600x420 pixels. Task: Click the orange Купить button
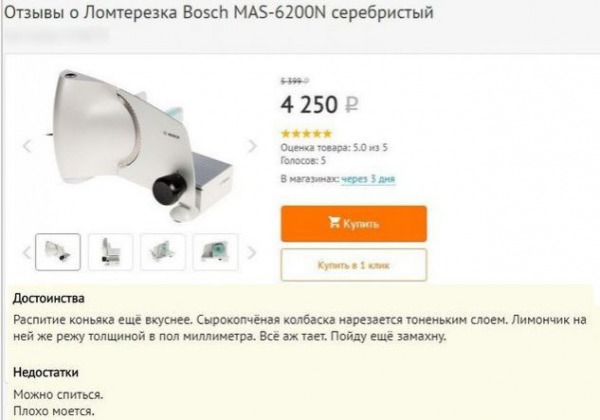(354, 223)
